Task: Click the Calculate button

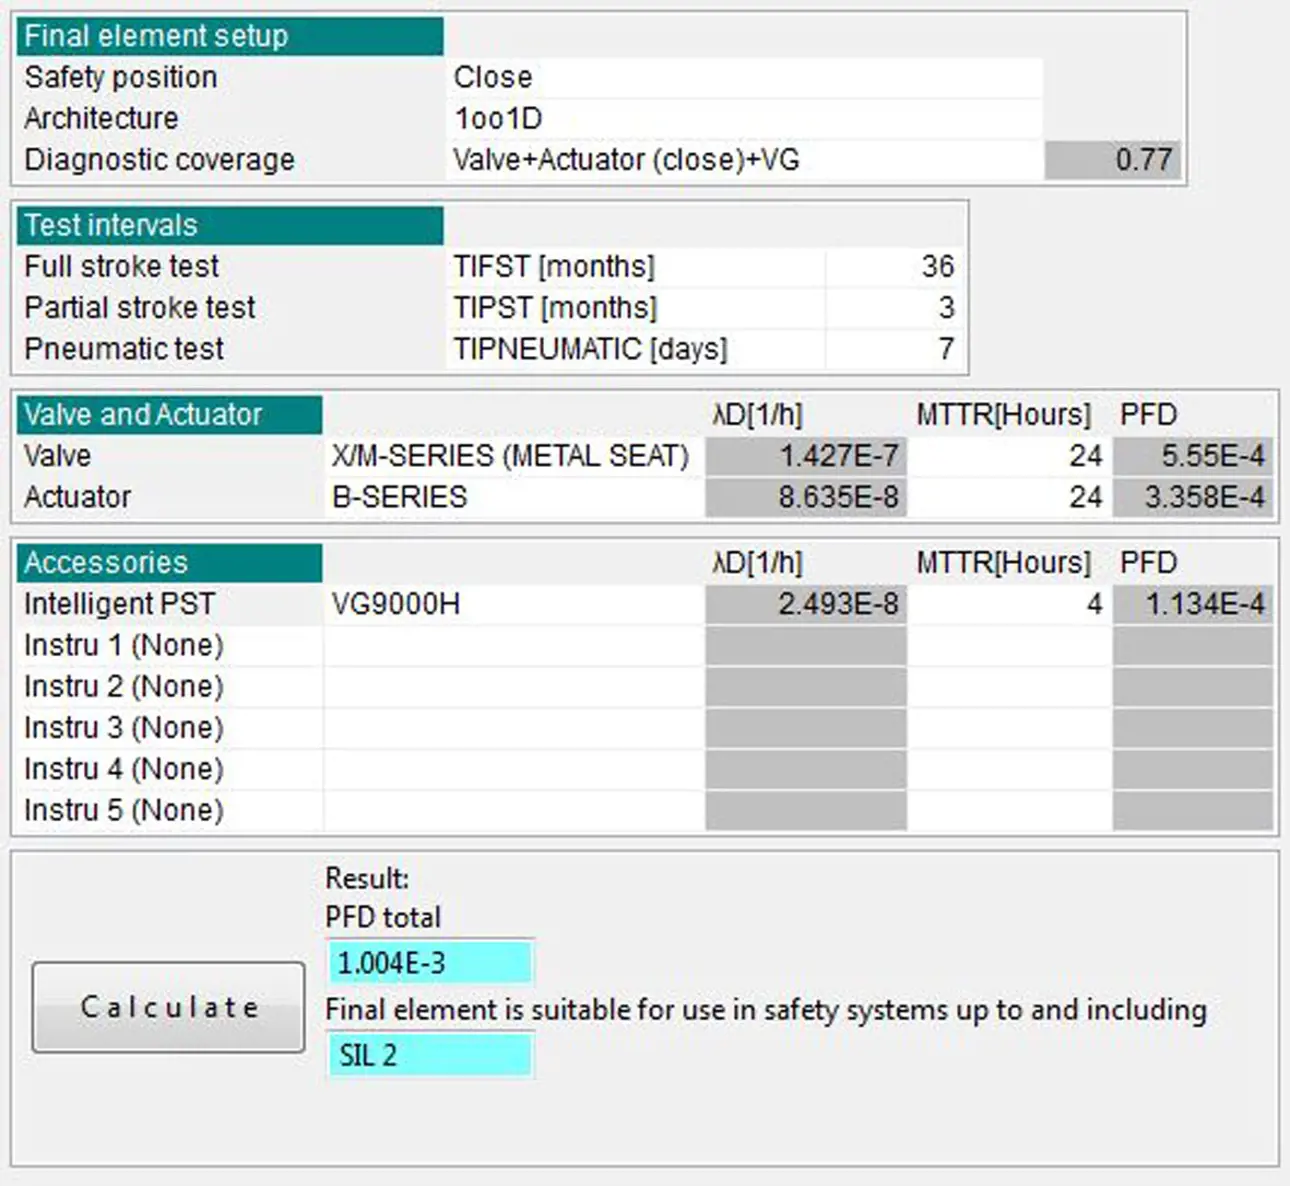Action: [168, 1007]
